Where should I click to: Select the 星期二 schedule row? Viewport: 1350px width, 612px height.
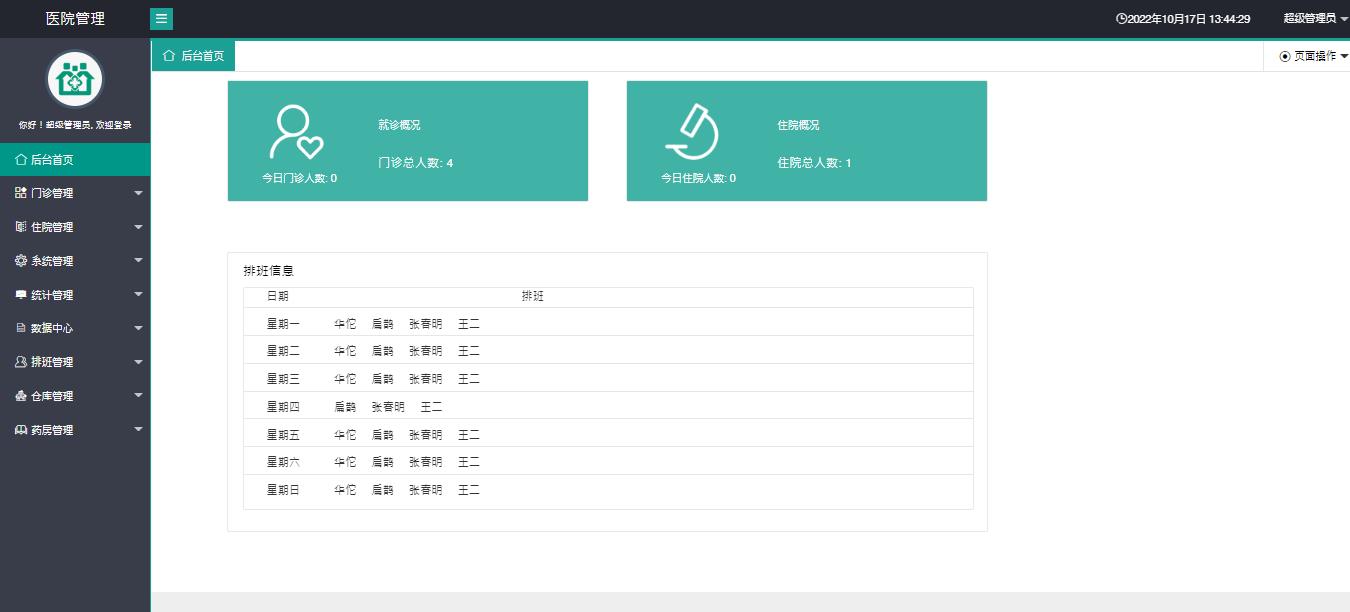coord(608,351)
